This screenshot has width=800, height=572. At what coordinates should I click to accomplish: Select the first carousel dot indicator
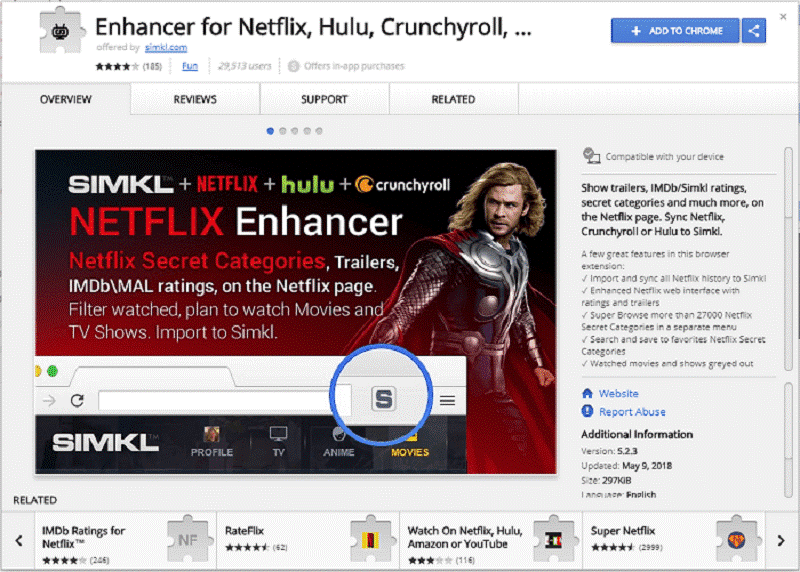click(270, 130)
